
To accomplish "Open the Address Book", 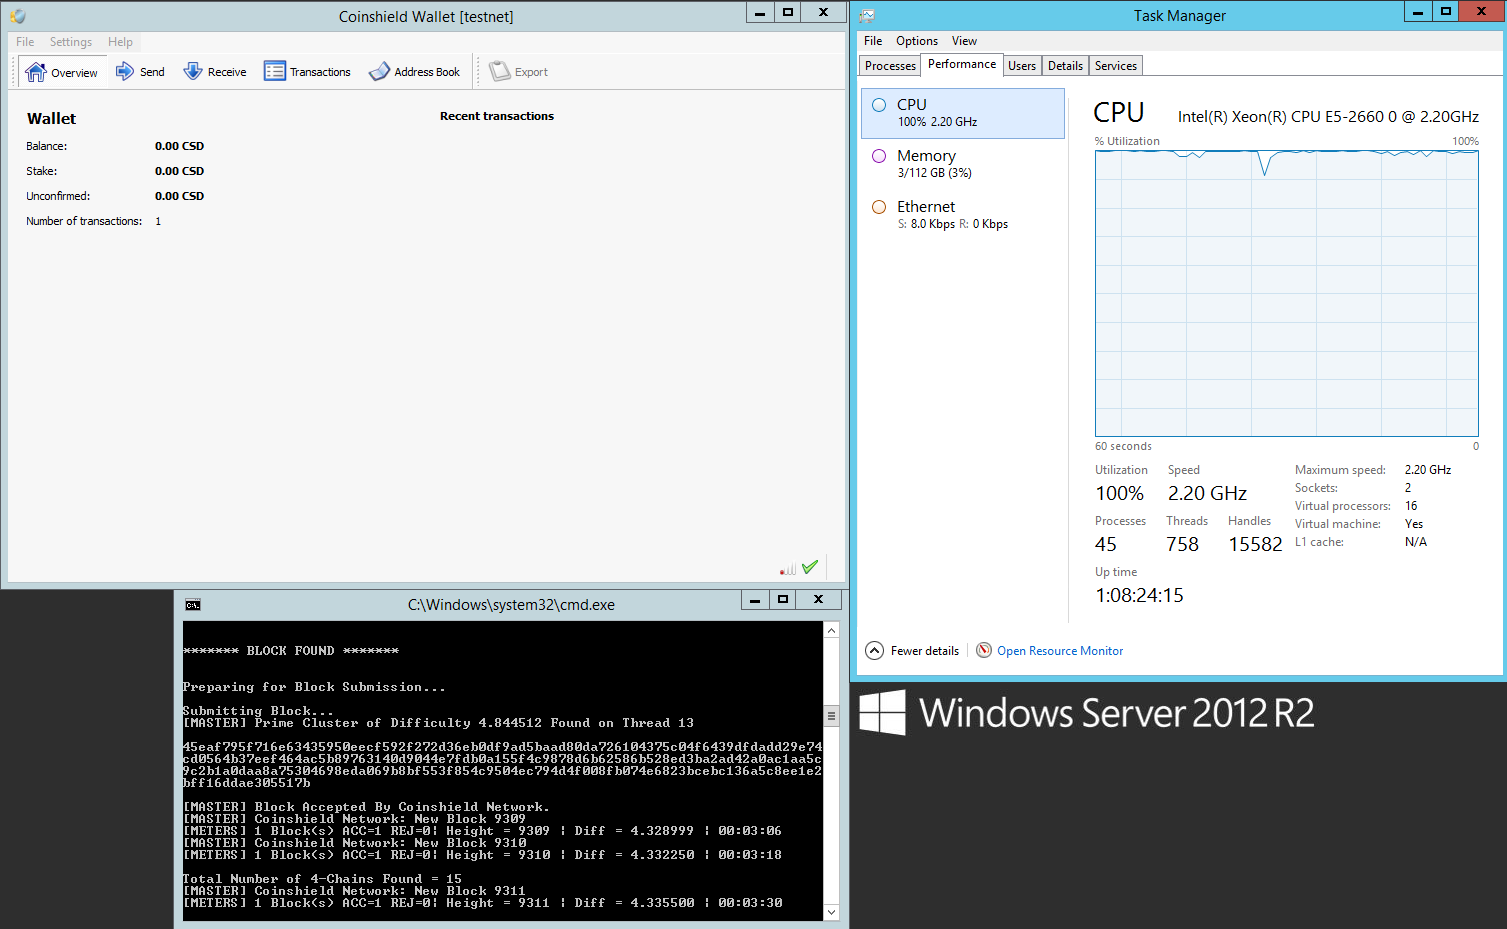I will coord(414,72).
